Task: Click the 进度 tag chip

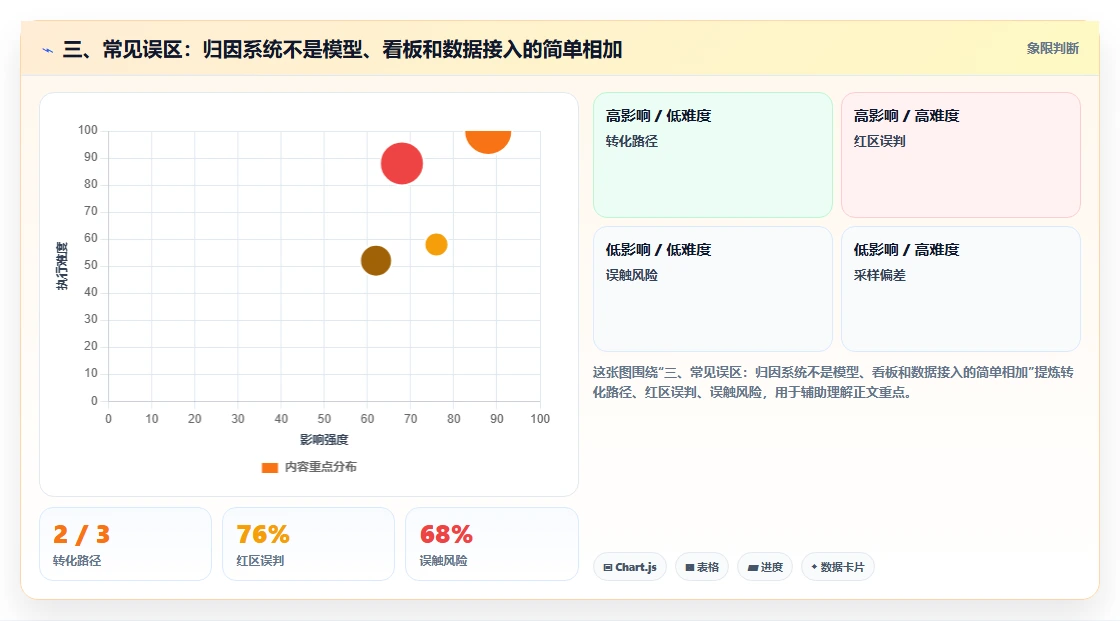Action: 765,567
